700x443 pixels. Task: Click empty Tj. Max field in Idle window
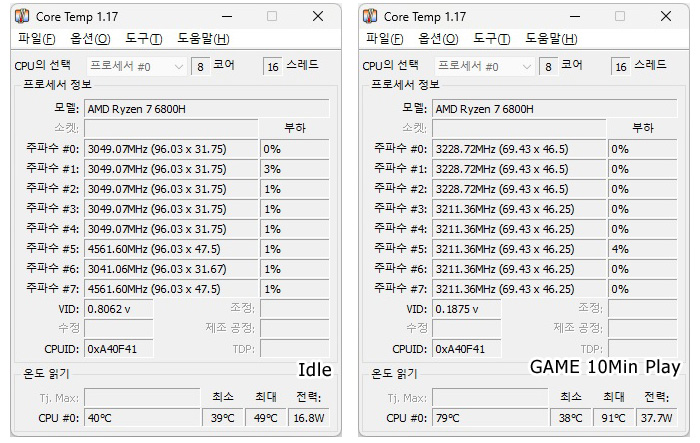(x=142, y=397)
